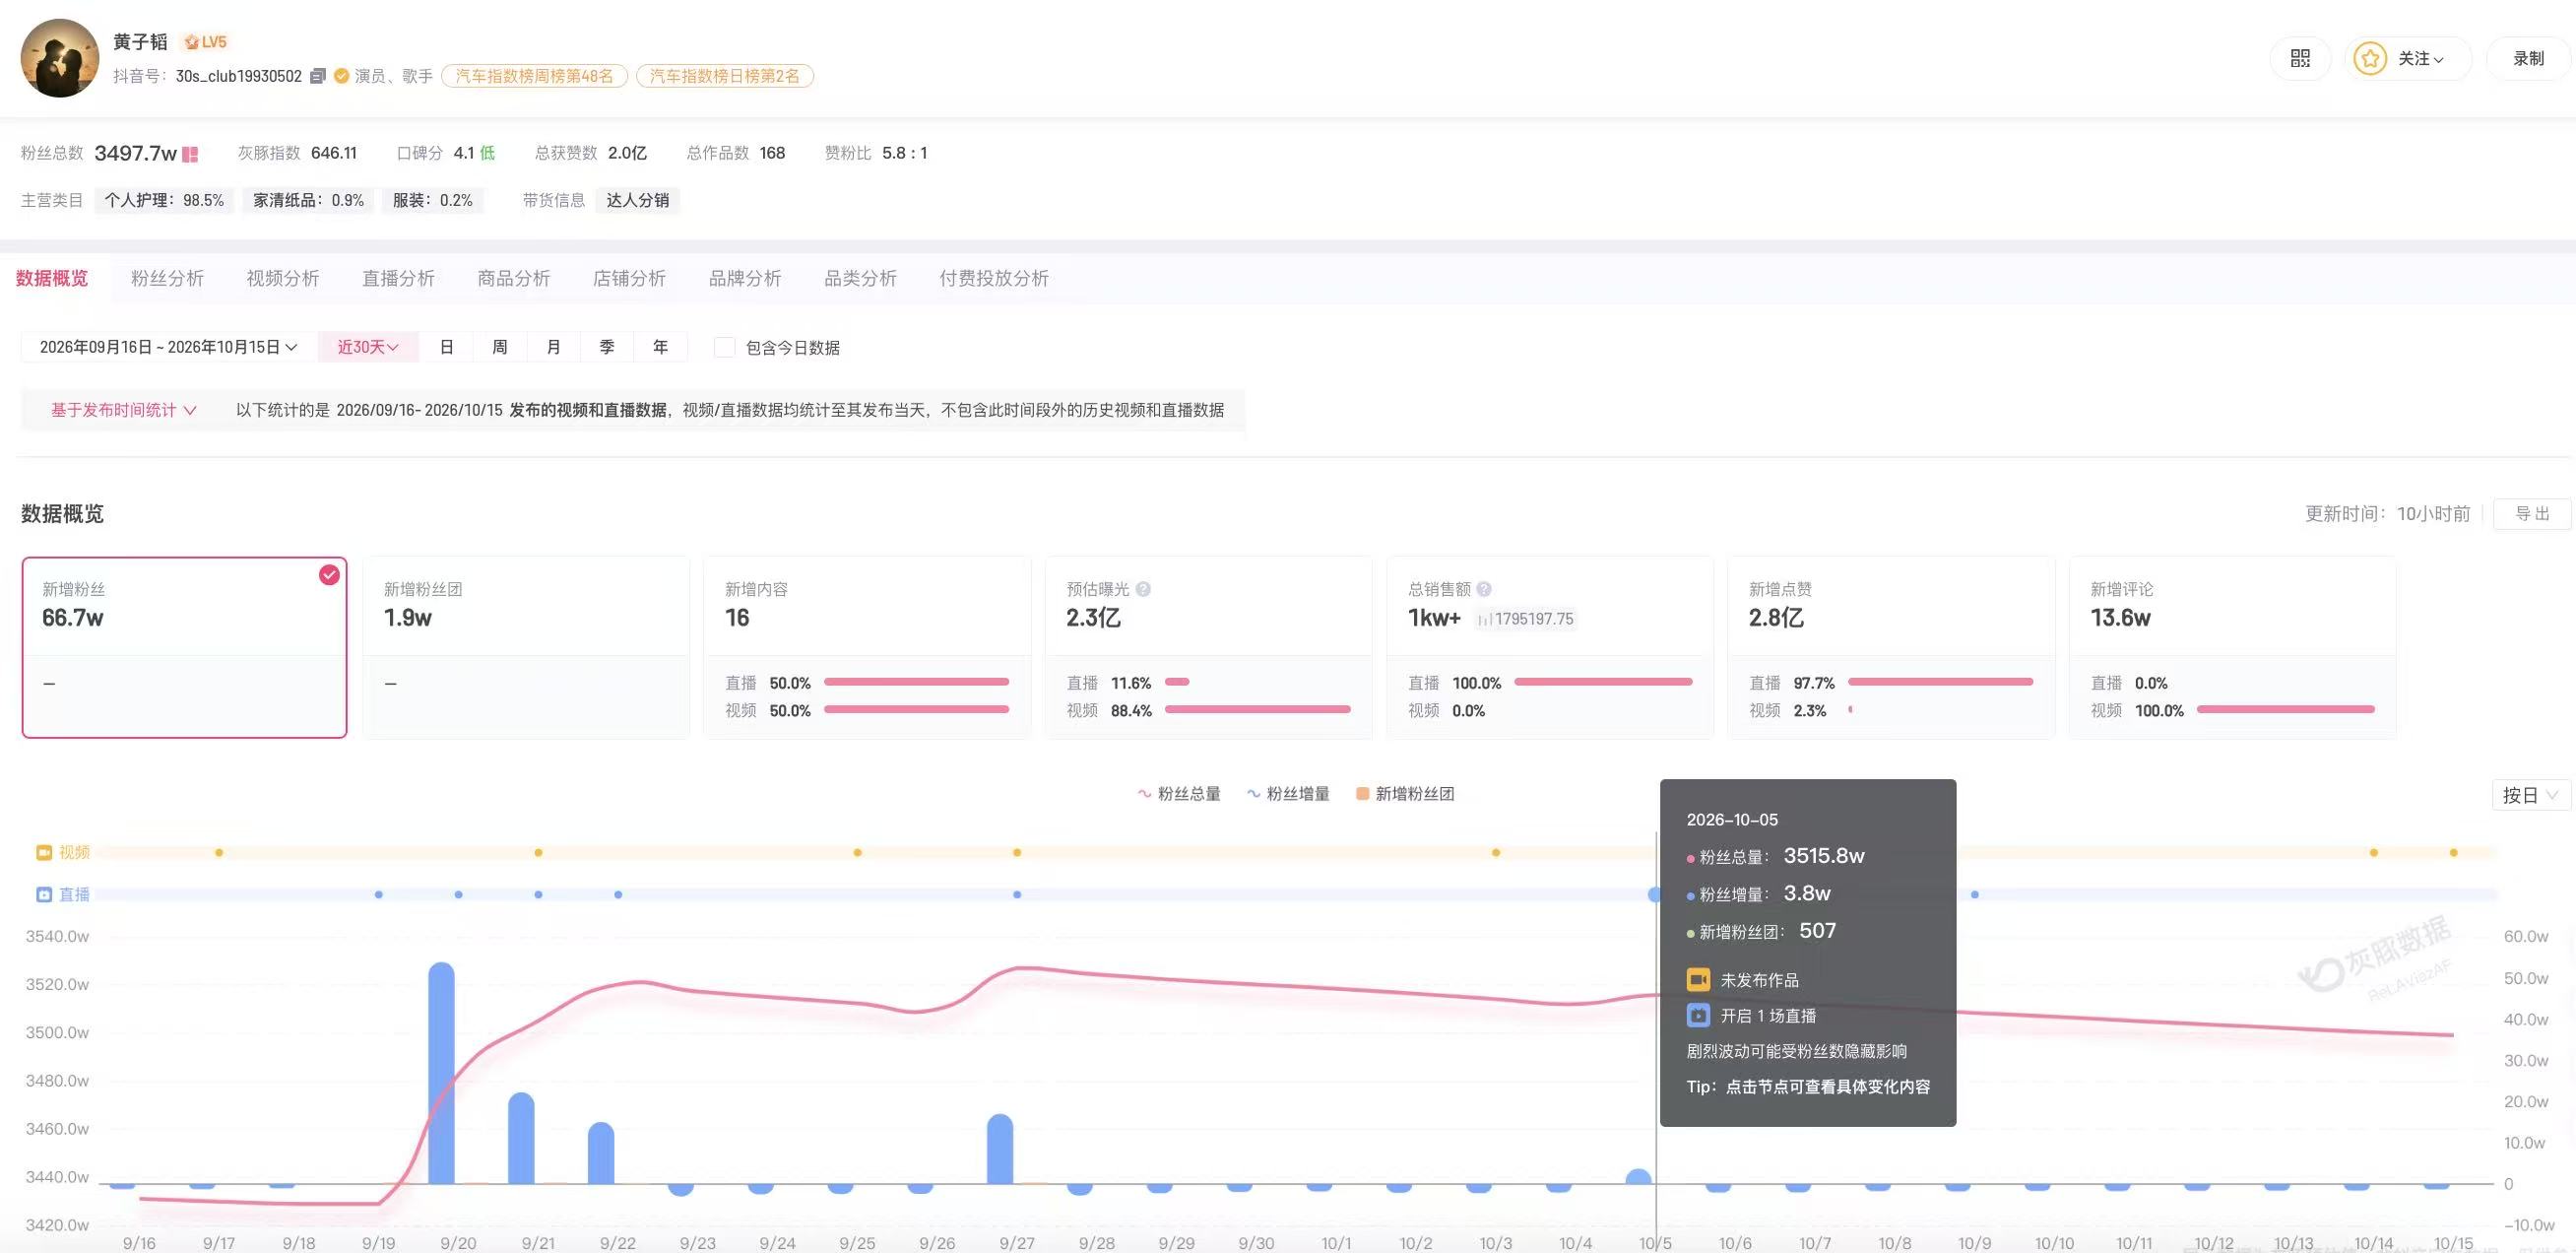The height and width of the screenshot is (1253, 2576).
Task: Open the 按日 granularity dropdown
Action: (x=2530, y=795)
